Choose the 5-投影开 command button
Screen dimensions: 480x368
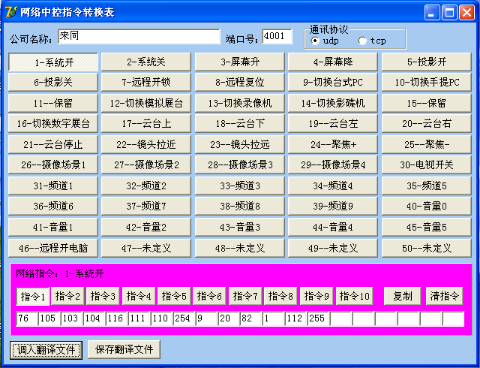(x=427, y=62)
